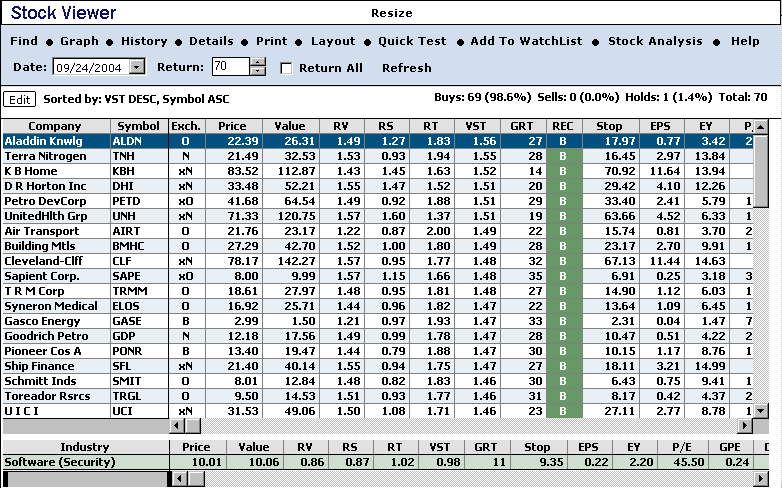Enable the Return All checkbox
This screenshot has width=782, height=488.
tap(287, 68)
